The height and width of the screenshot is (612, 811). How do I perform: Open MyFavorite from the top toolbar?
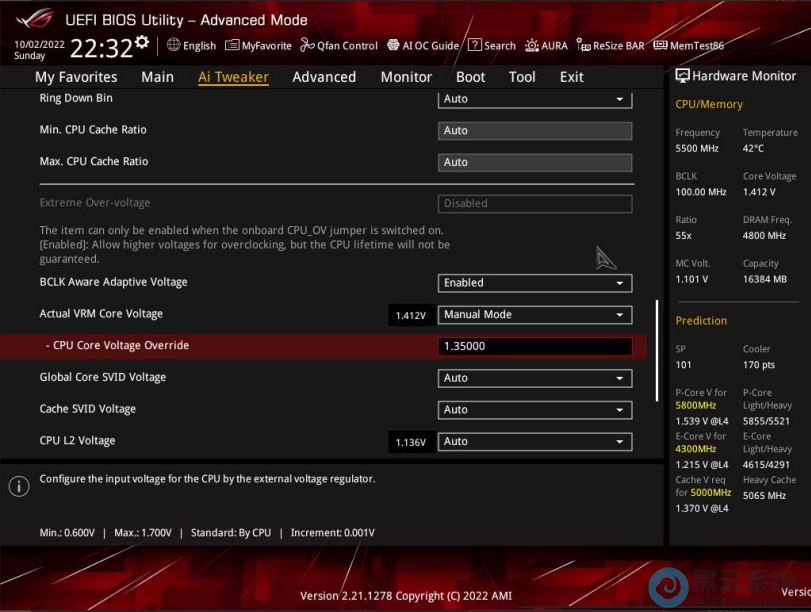click(258, 46)
